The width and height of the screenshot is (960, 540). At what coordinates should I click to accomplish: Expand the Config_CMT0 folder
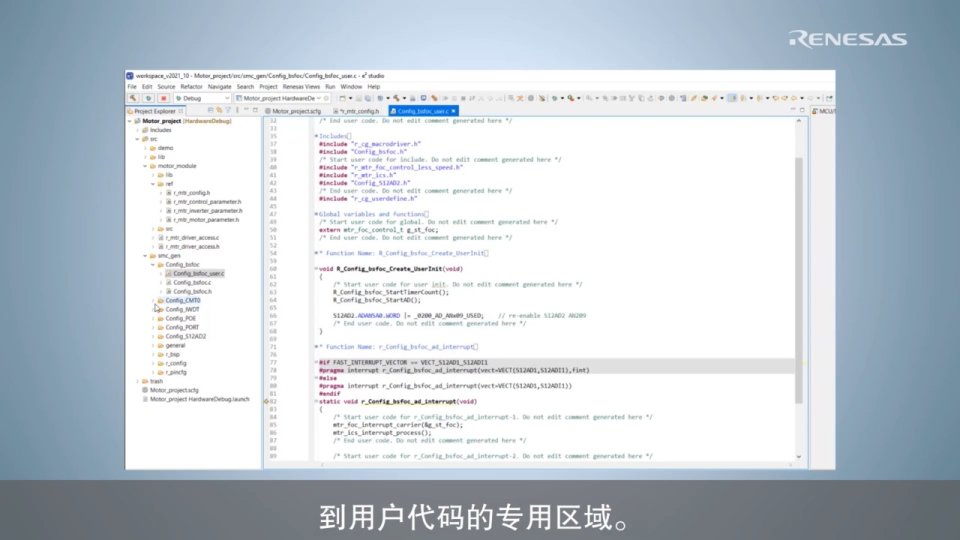(x=153, y=301)
